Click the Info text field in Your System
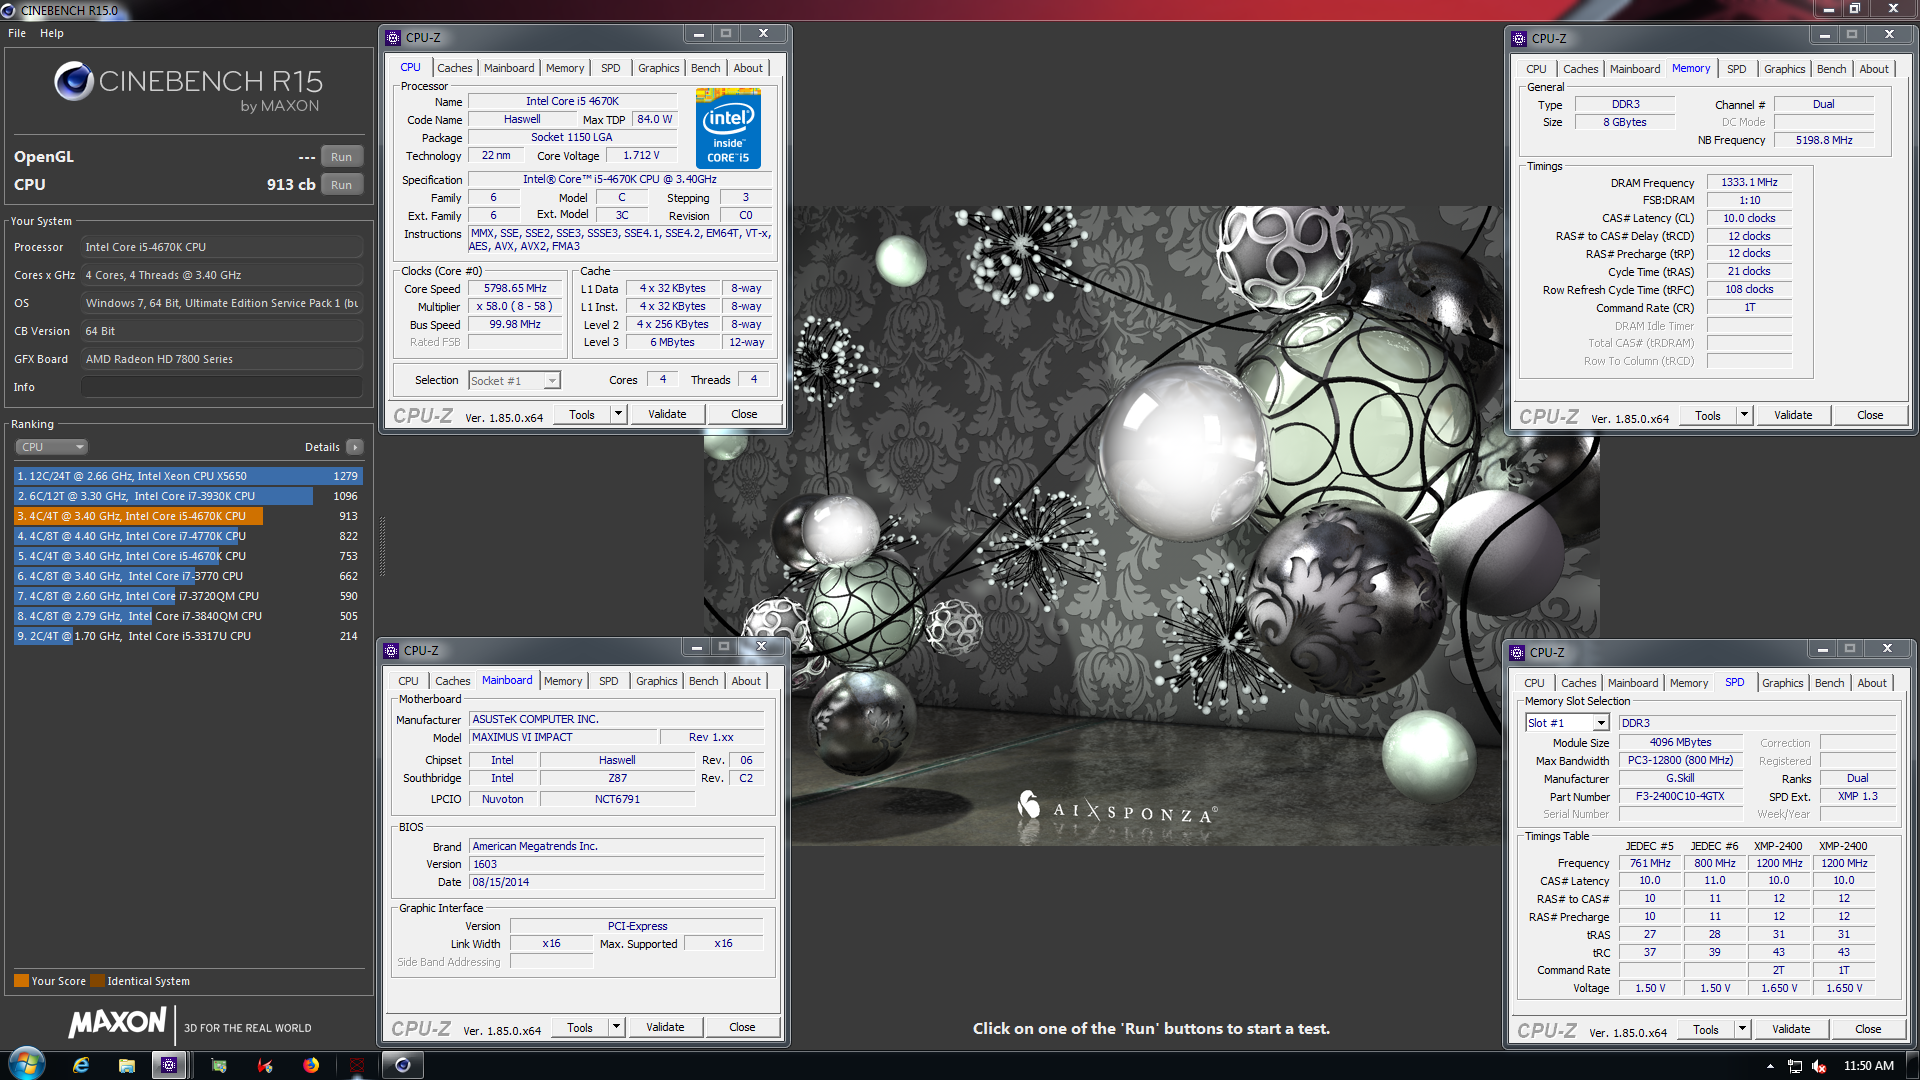This screenshot has width=1920, height=1080. click(222, 387)
